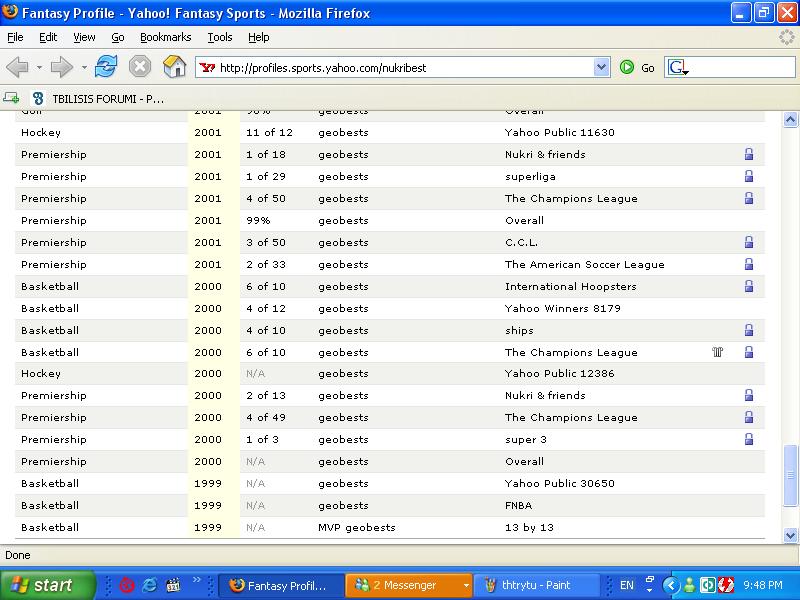Click the trophy icon in Basketball Champions League row

coord(717,352)
